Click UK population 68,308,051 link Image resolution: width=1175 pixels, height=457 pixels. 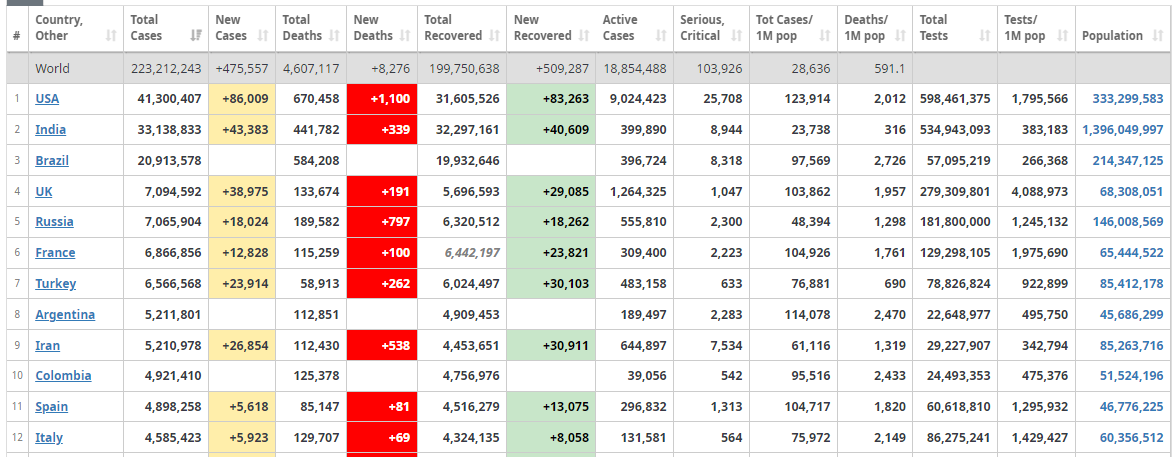click(x=1131, y=191)
